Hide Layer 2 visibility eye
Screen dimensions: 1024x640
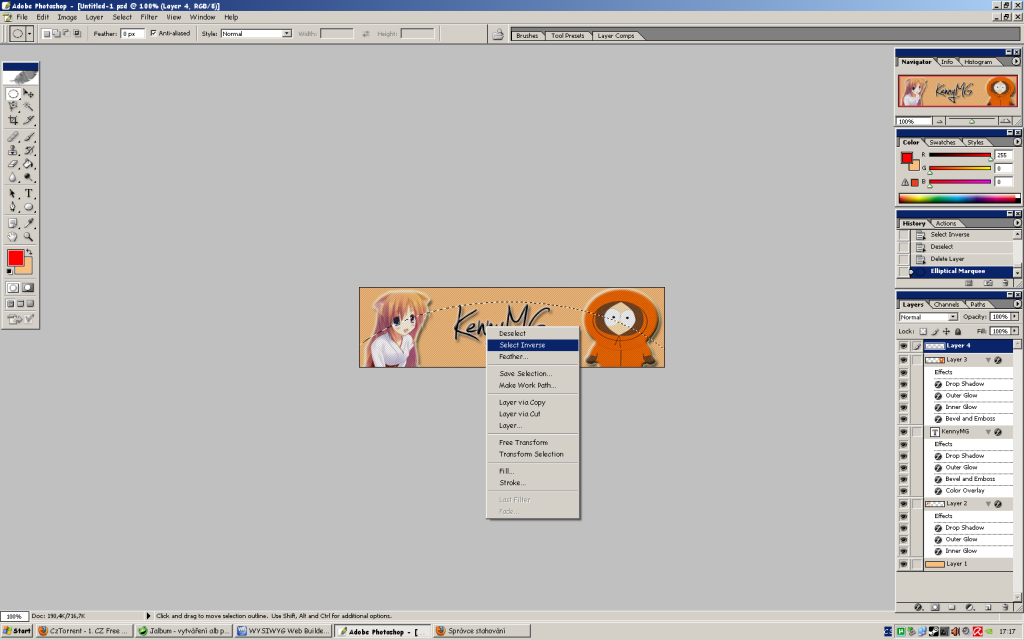(x=903, y=504)
